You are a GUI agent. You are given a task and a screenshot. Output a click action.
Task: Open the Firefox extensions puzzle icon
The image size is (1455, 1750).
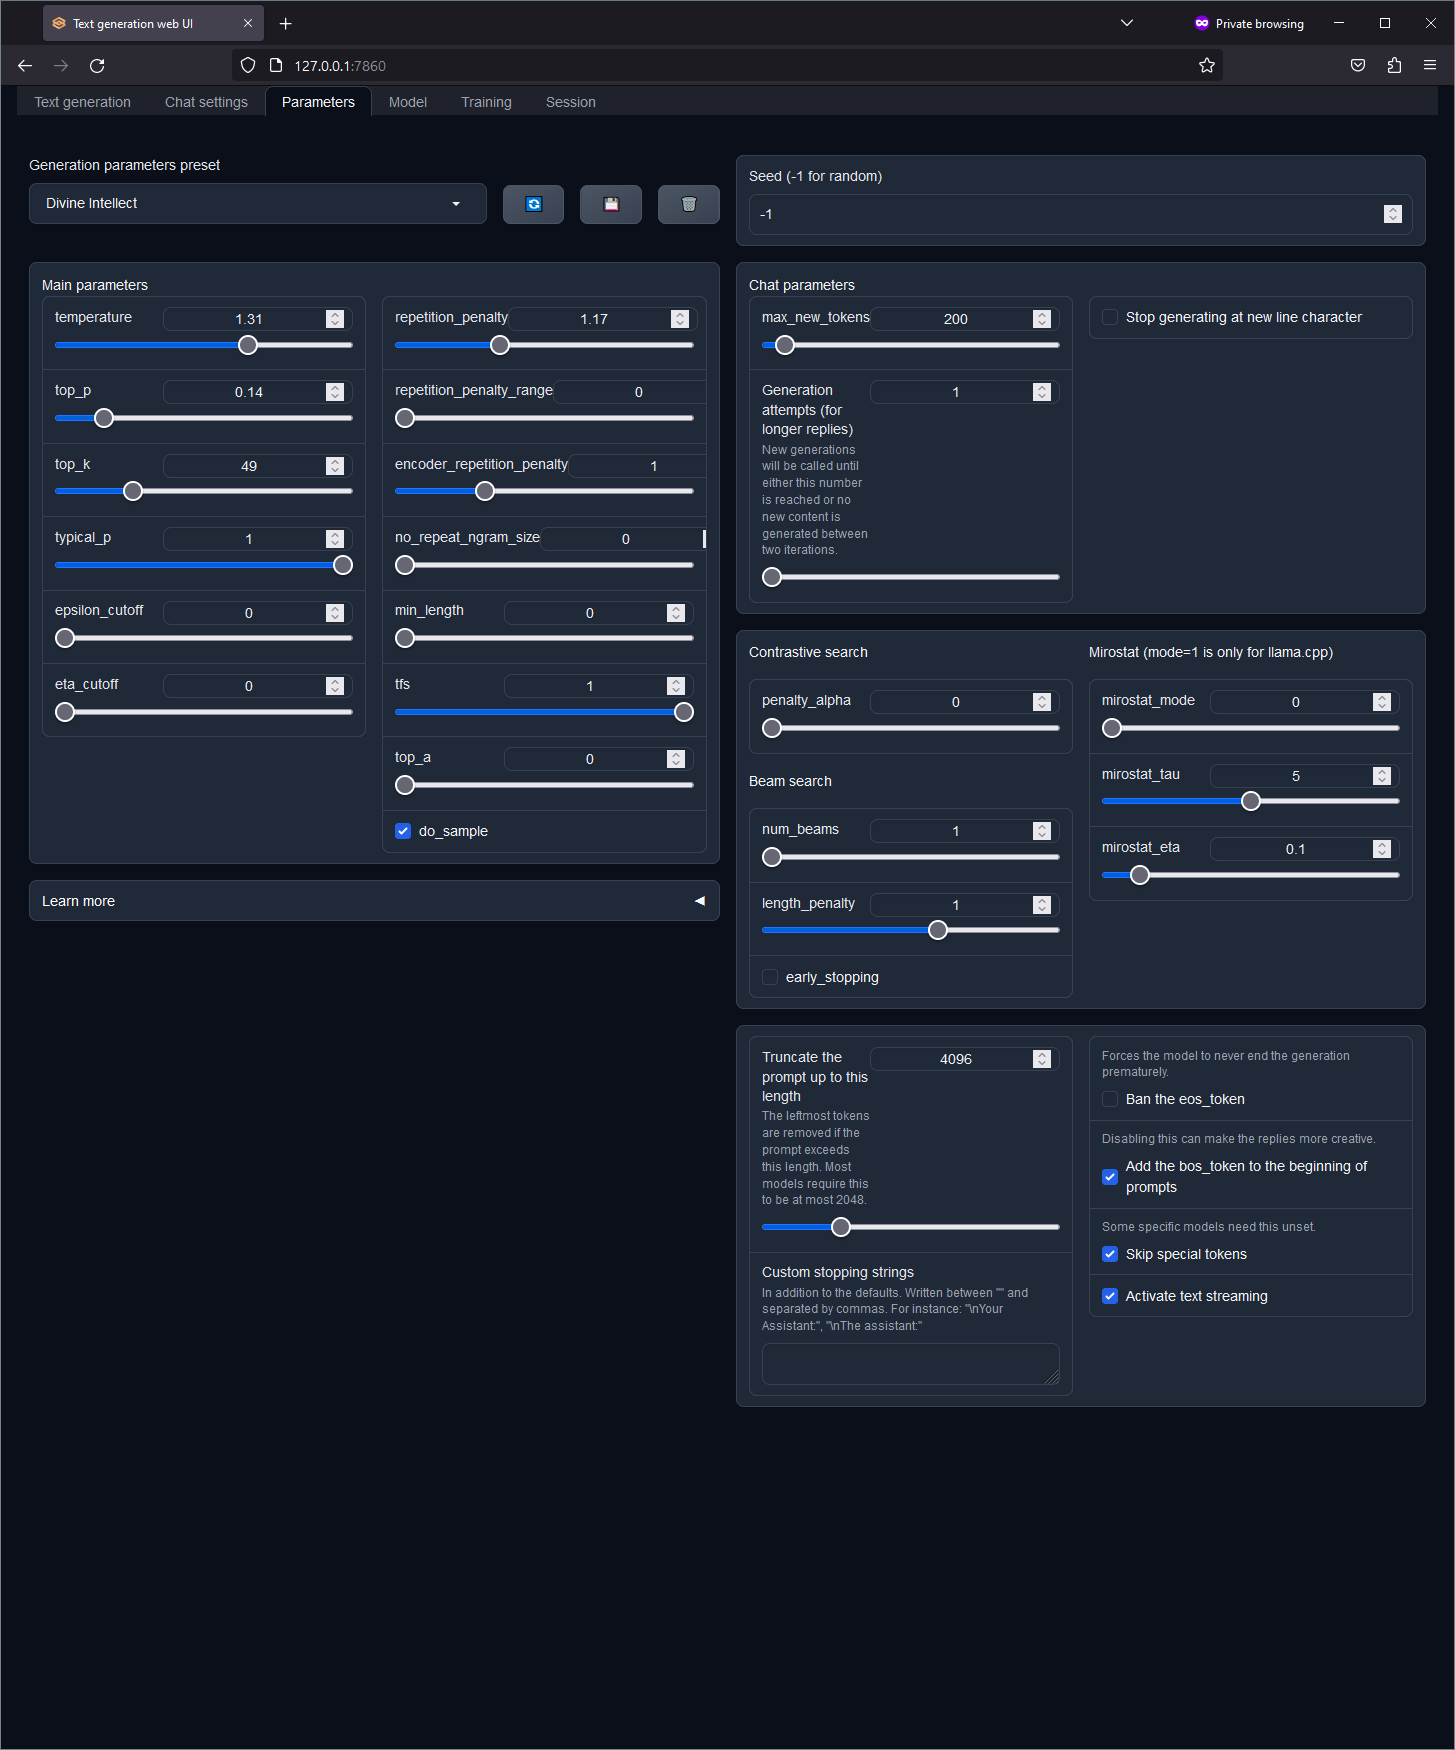click(x=1394, y=66)
